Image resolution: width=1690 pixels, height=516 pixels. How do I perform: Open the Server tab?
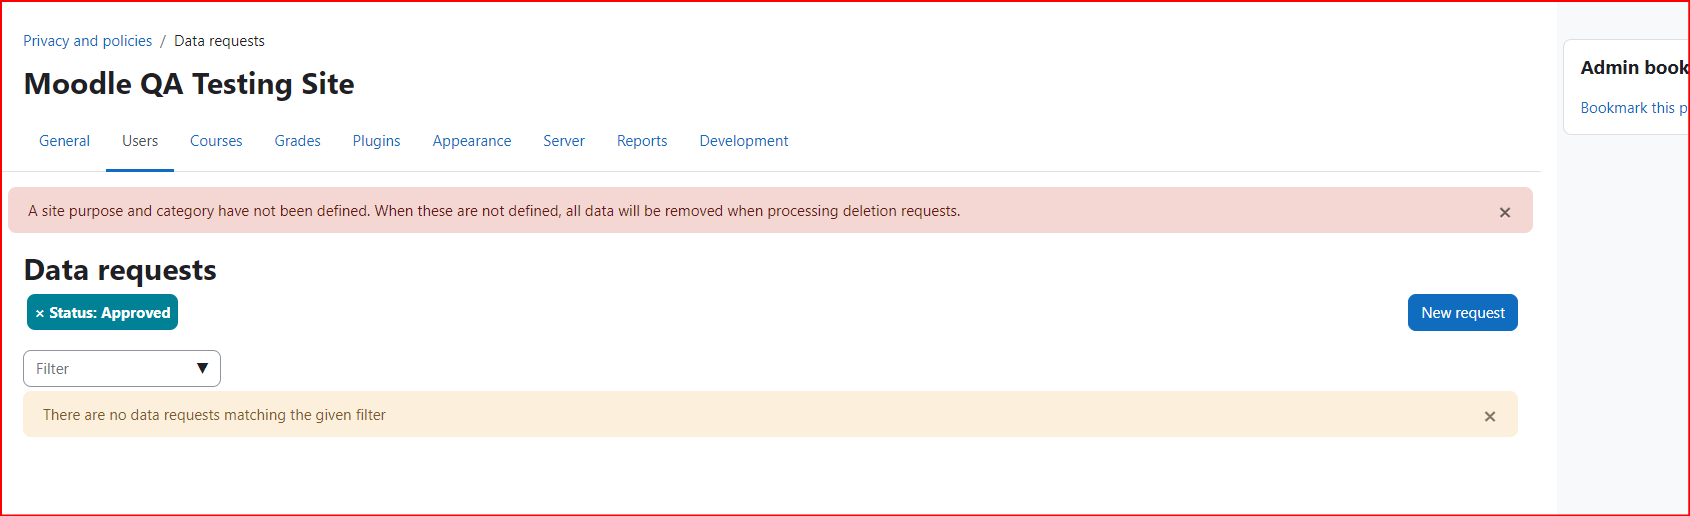[563, 141]
